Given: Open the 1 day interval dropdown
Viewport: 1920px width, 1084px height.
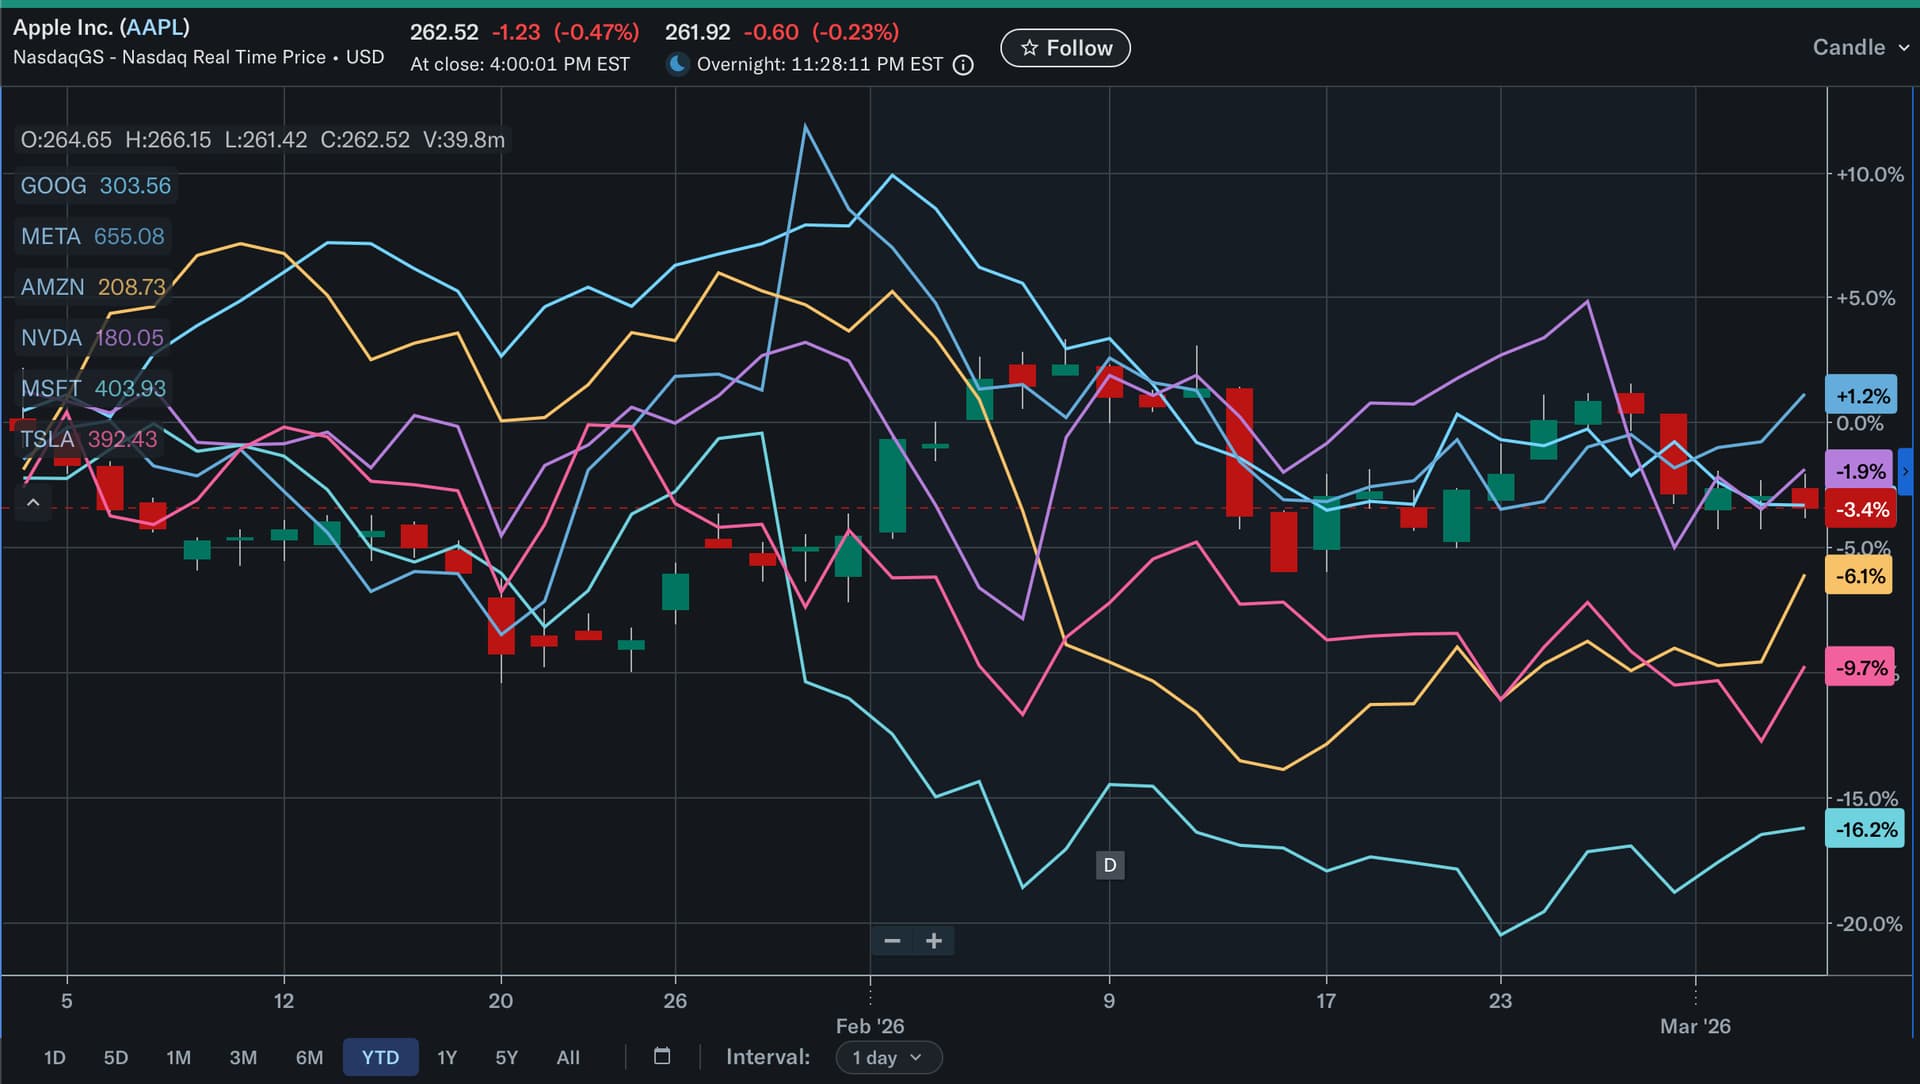Looking at the screenshot, I should [888, 1057].
